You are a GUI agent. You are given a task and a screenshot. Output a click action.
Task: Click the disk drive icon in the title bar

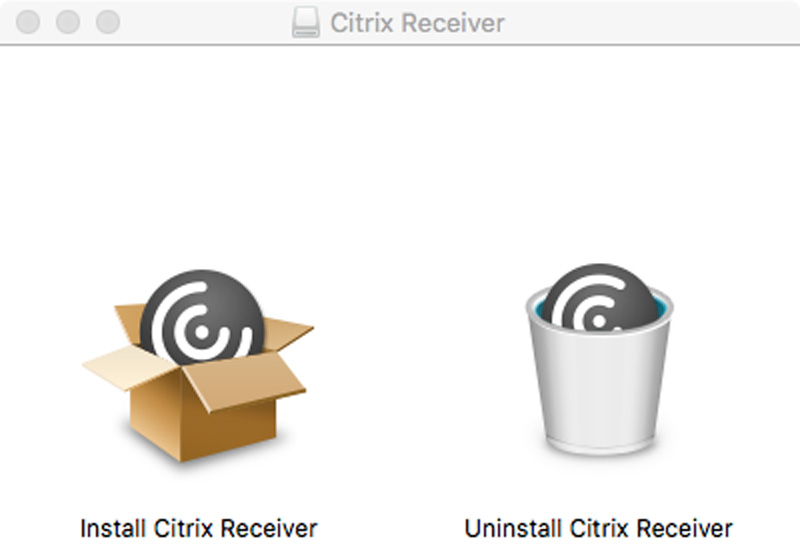306,22
